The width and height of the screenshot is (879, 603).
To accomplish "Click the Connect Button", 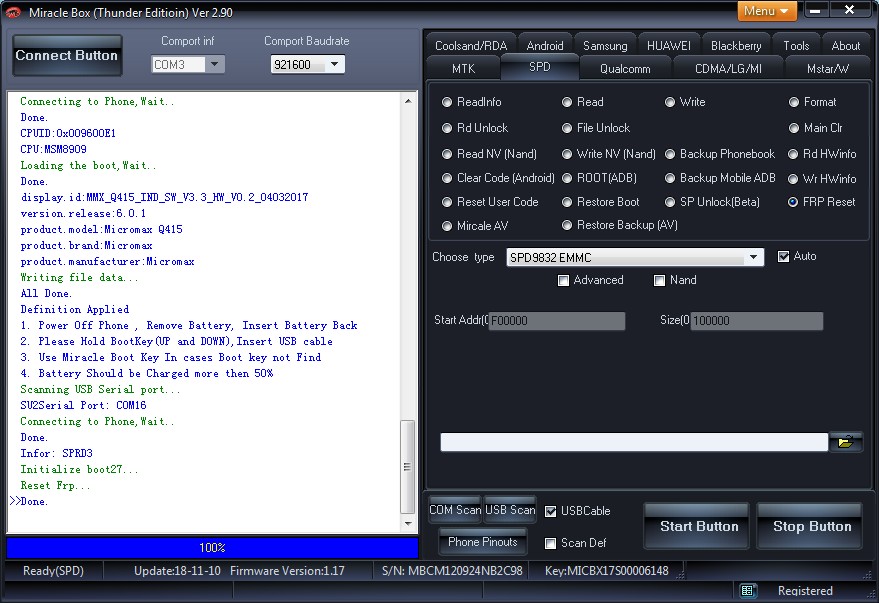I will pos(67,55).
